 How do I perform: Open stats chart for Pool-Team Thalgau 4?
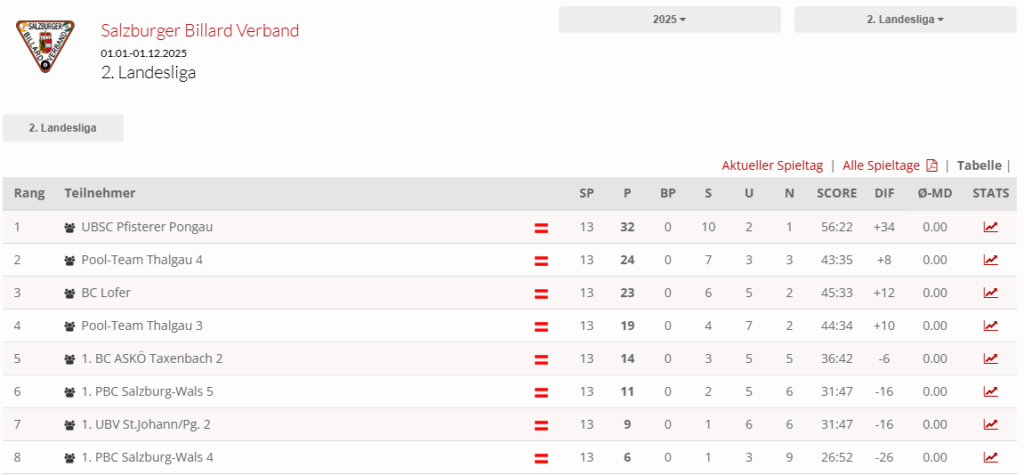(x=990, y=260)
